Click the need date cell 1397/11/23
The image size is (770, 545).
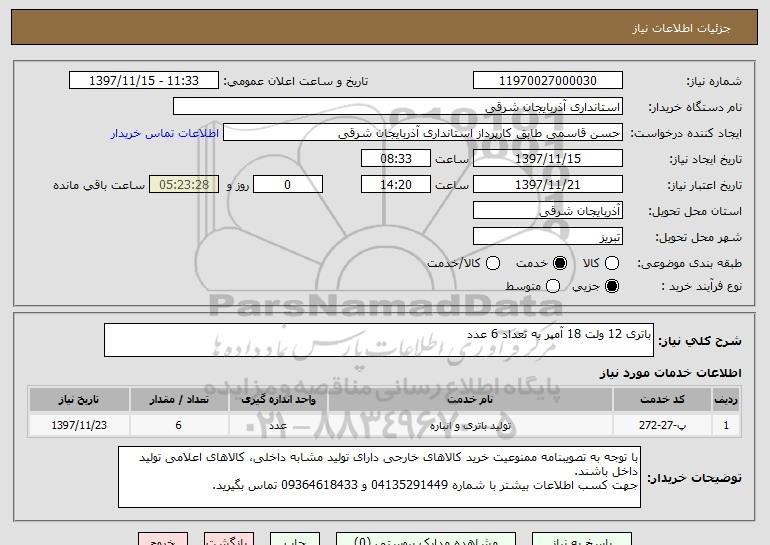pos(79,425)
